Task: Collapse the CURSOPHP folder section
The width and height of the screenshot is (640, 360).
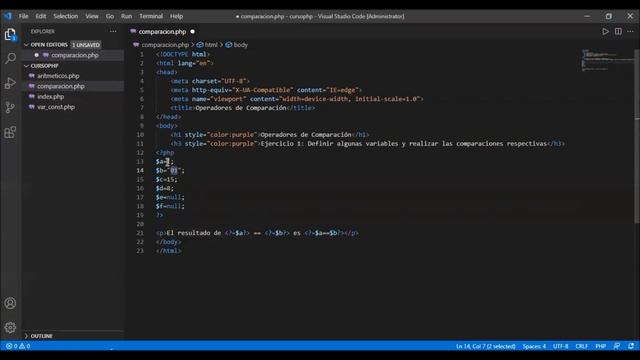Action: [27, 66]
